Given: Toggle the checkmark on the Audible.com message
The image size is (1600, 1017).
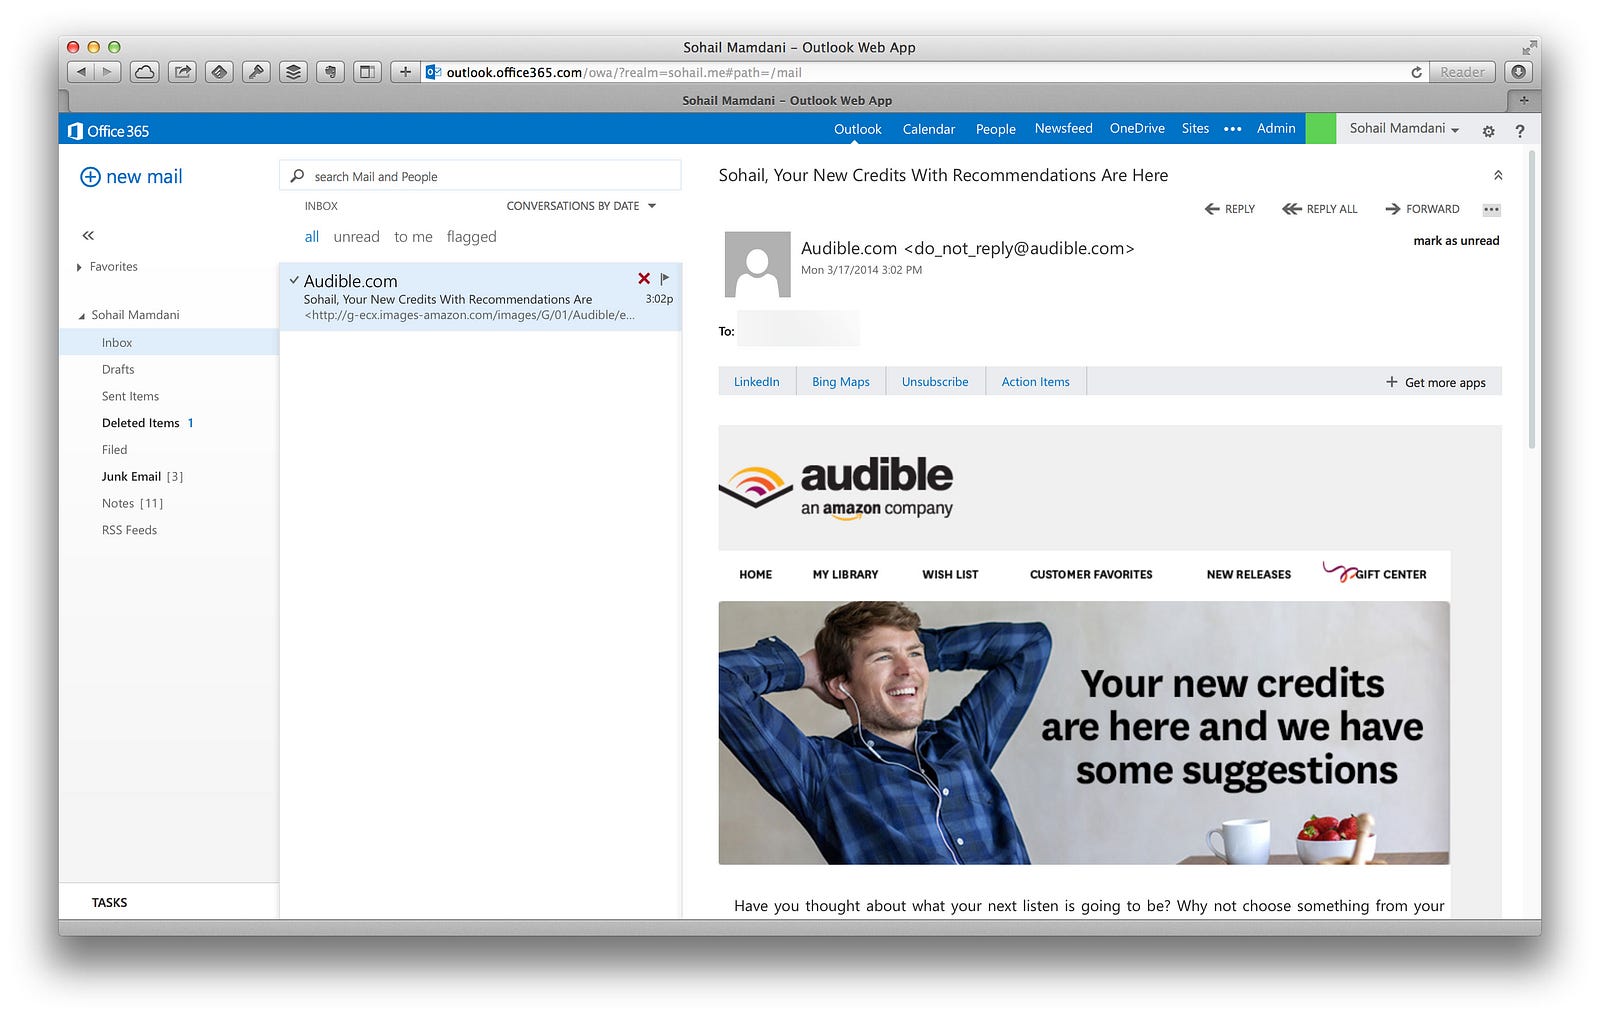Looking at the screenshot, I should coord(294,280).
